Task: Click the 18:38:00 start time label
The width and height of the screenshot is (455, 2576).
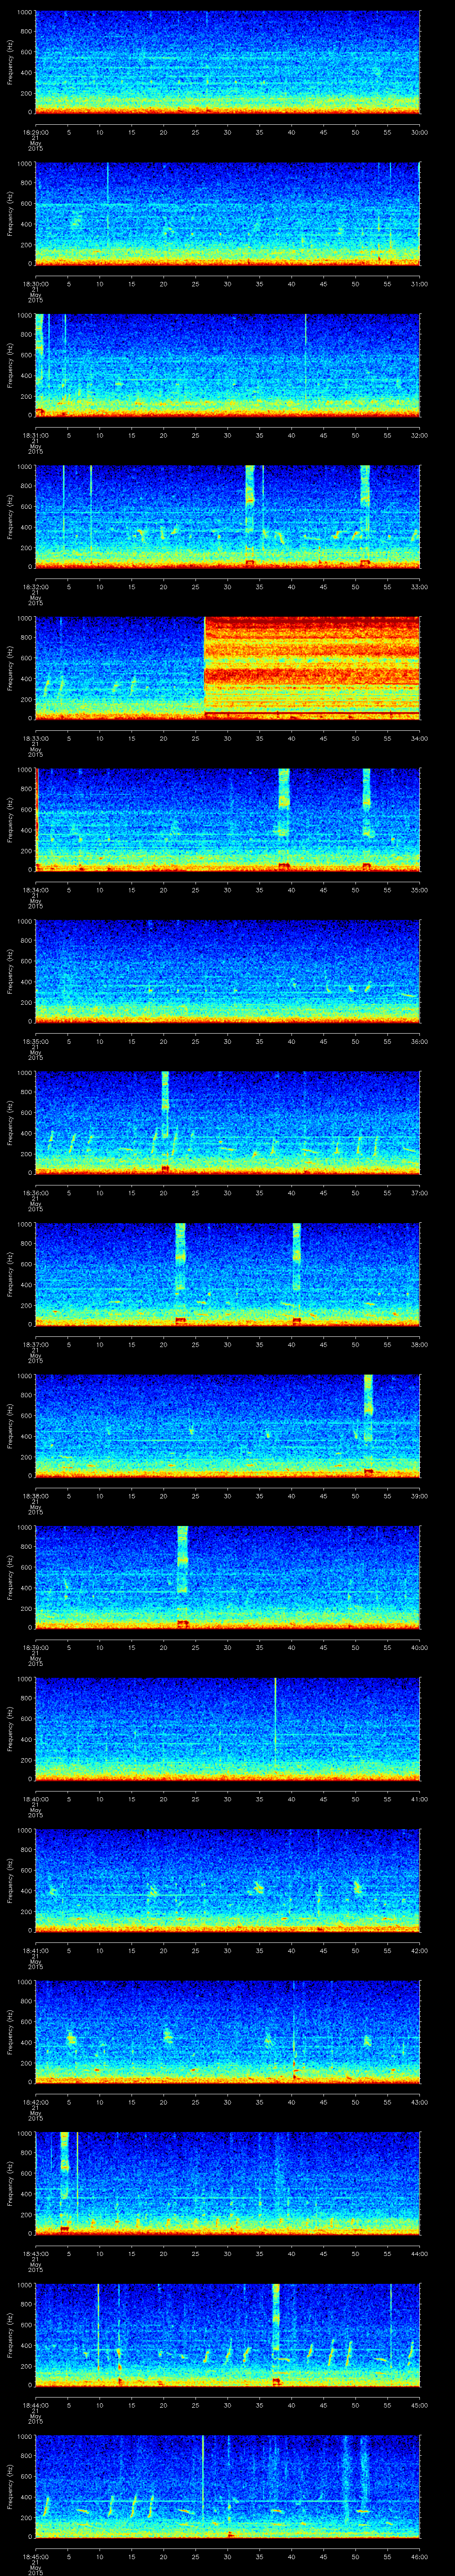Action: point(35,1496)
